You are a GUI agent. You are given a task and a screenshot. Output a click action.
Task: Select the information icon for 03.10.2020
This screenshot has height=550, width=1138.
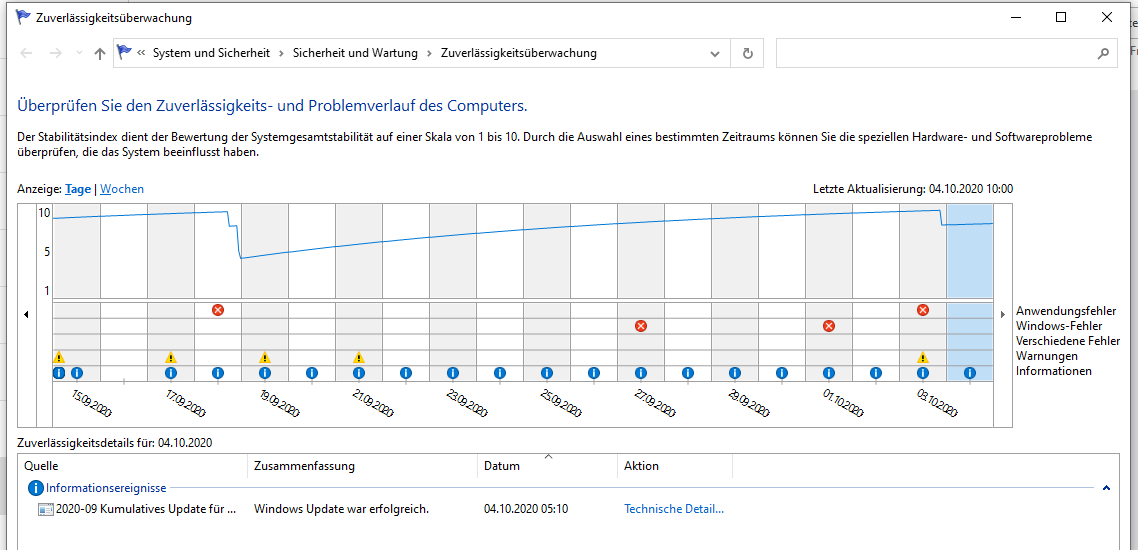point(922,373)
